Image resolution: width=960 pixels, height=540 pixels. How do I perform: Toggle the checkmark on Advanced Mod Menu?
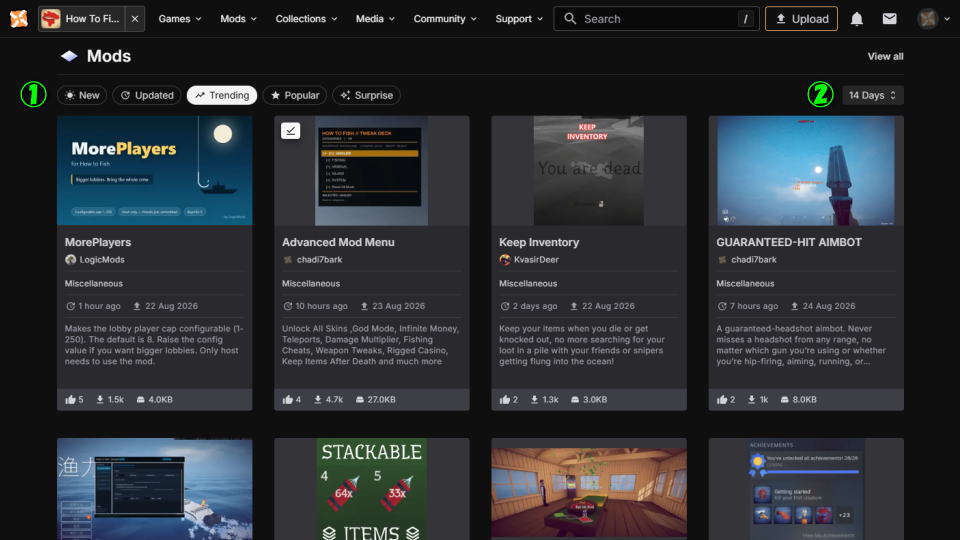point(291,130)
